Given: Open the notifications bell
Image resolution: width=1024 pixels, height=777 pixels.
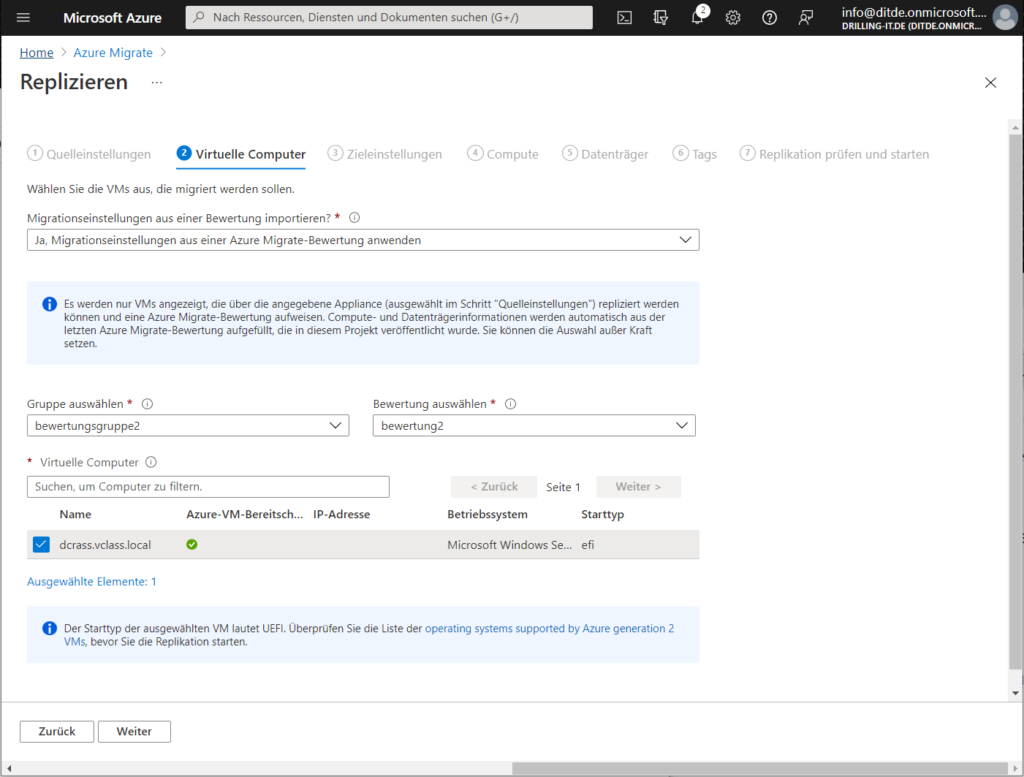Looking at the screenshot, I should (x=697, y=17).
